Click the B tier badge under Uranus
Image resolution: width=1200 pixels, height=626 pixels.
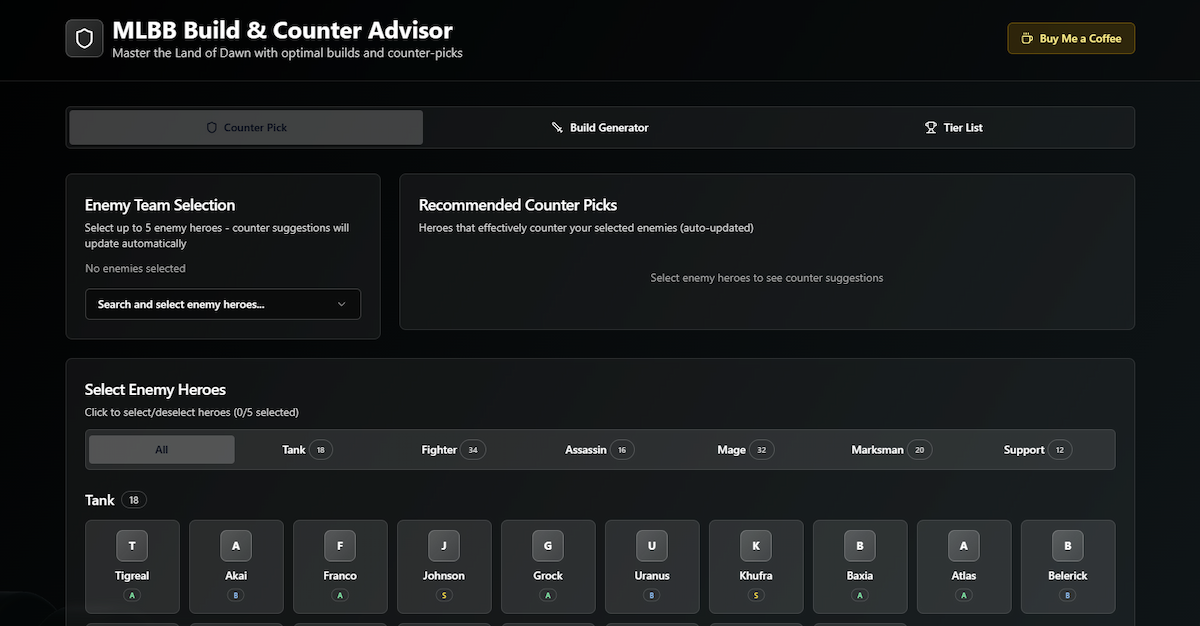click(652, 595)
